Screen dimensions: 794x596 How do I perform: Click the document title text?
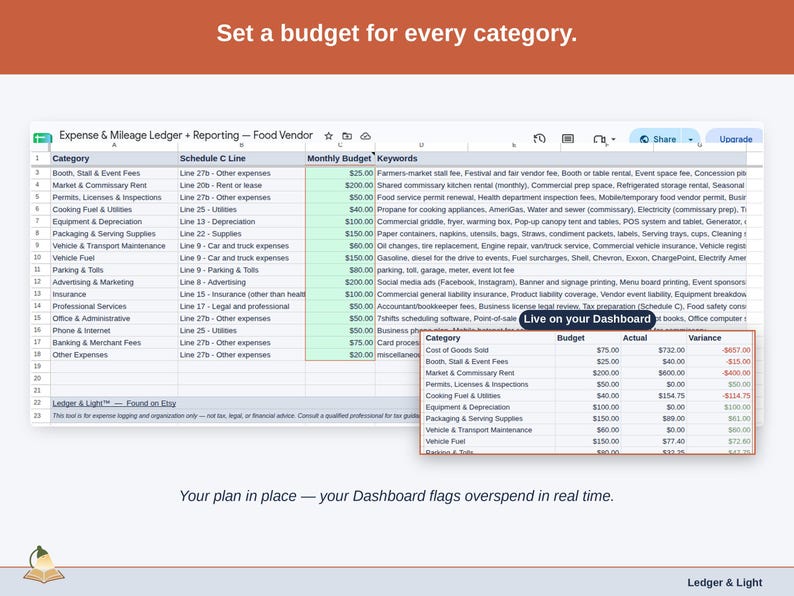(186, 135)
